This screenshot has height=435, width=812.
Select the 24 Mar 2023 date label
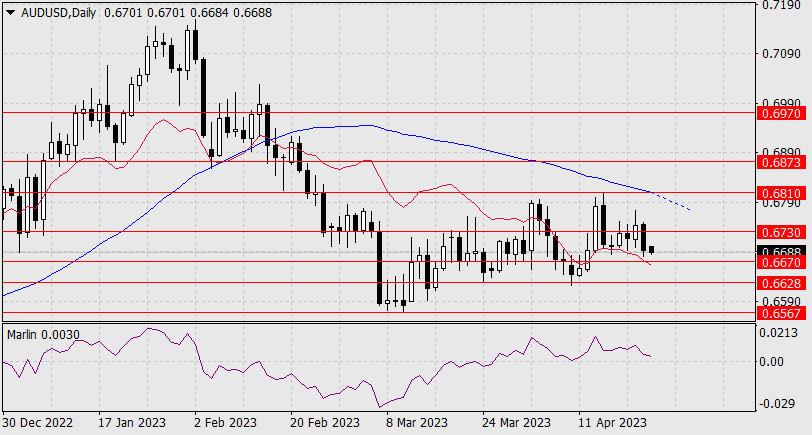(x=516, y=423)
